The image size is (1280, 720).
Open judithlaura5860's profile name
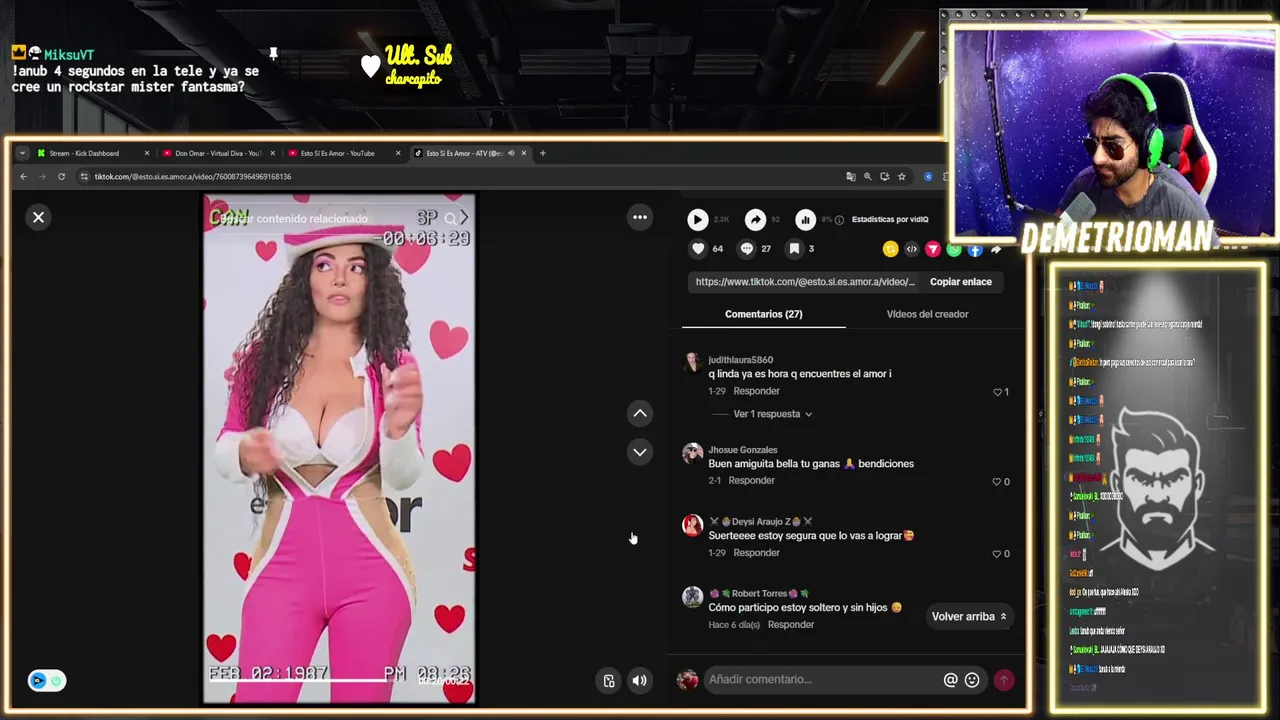tap(740, 360)
